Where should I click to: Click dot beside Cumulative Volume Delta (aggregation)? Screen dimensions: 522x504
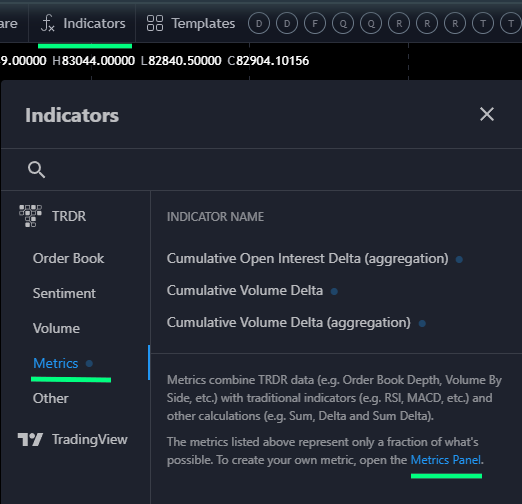tap(422, 323)
